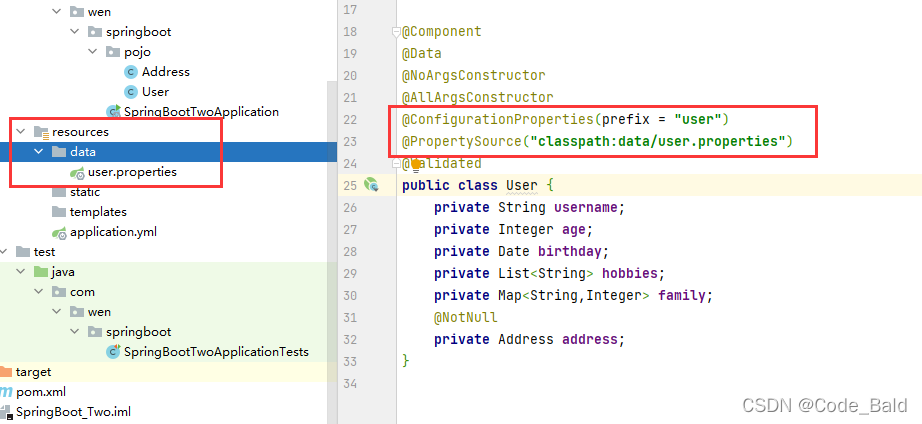Click the user.properties file icon
The image size is (922, 424).
point(77,172)
